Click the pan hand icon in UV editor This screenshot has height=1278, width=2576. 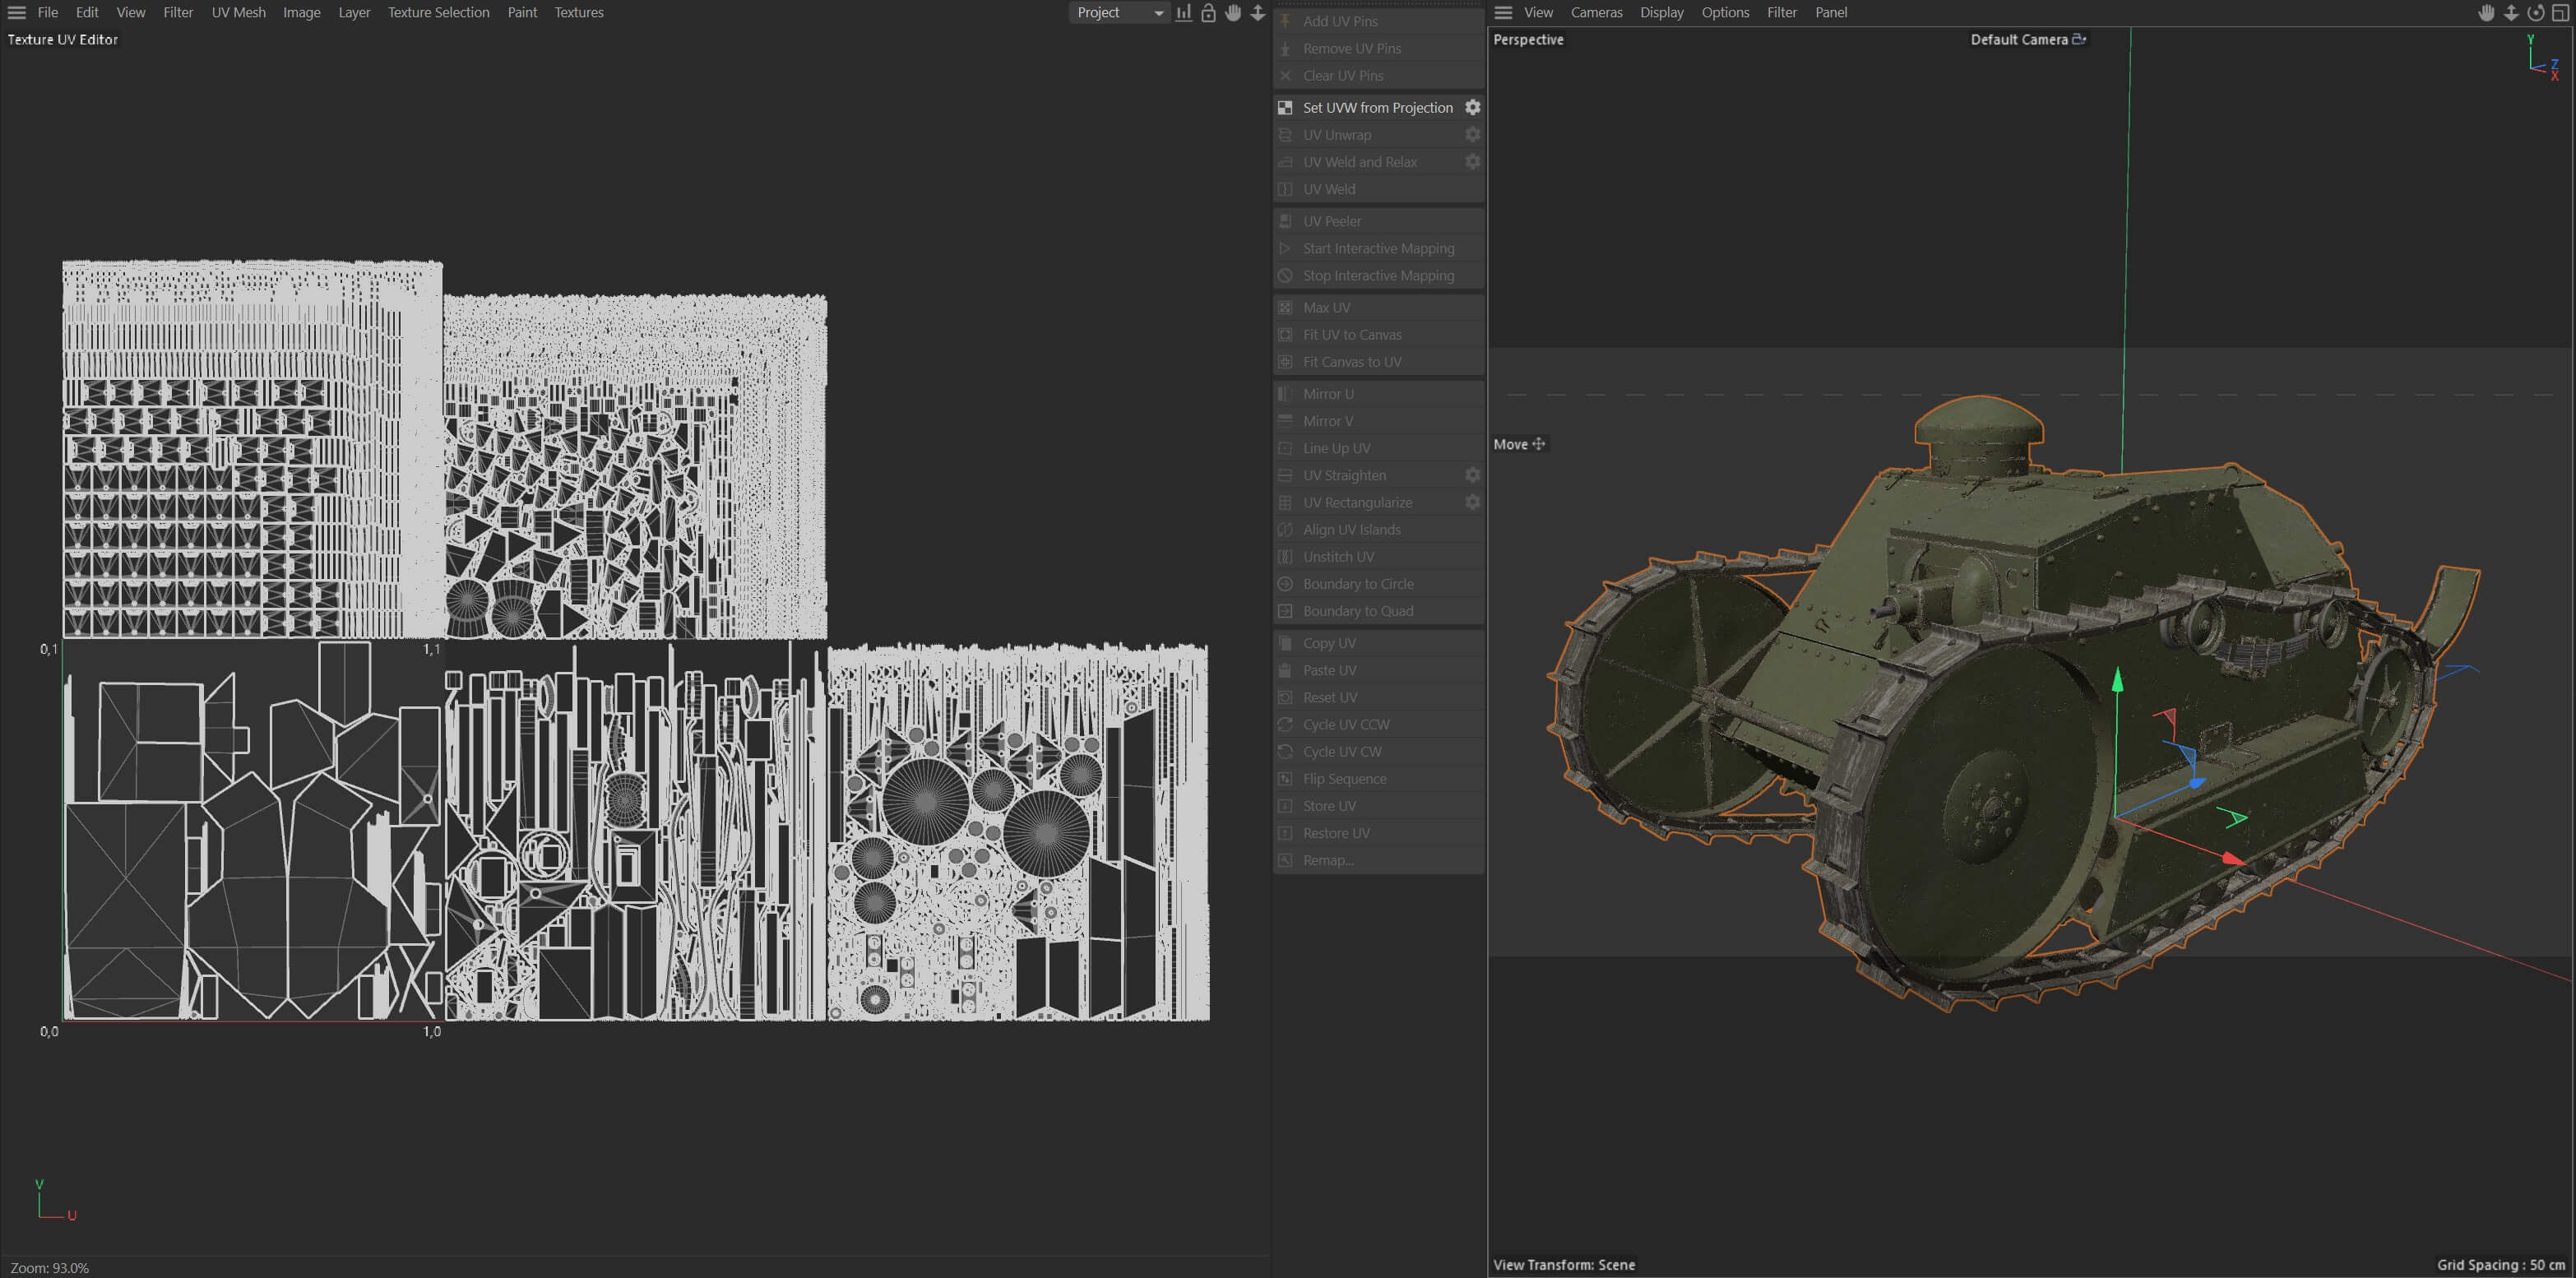(x=1233, y=13)
